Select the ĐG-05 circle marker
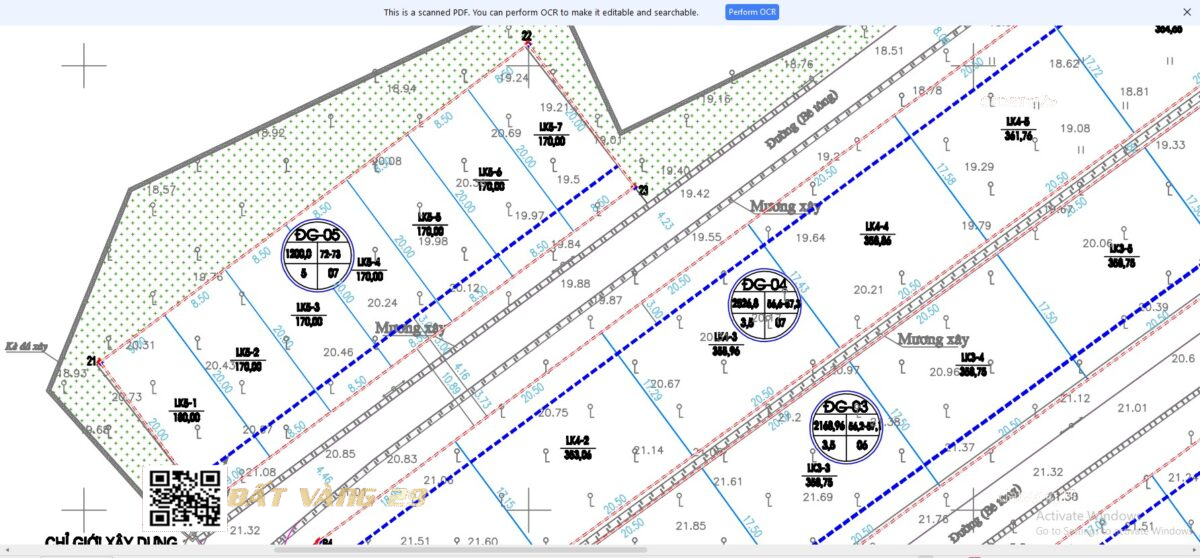 318,253
